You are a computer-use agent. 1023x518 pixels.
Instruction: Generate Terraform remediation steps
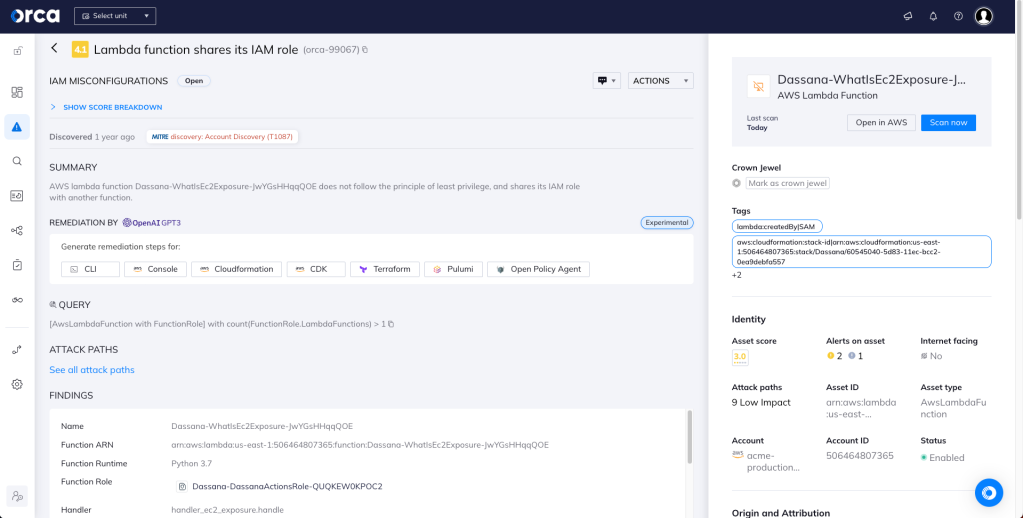385,269
